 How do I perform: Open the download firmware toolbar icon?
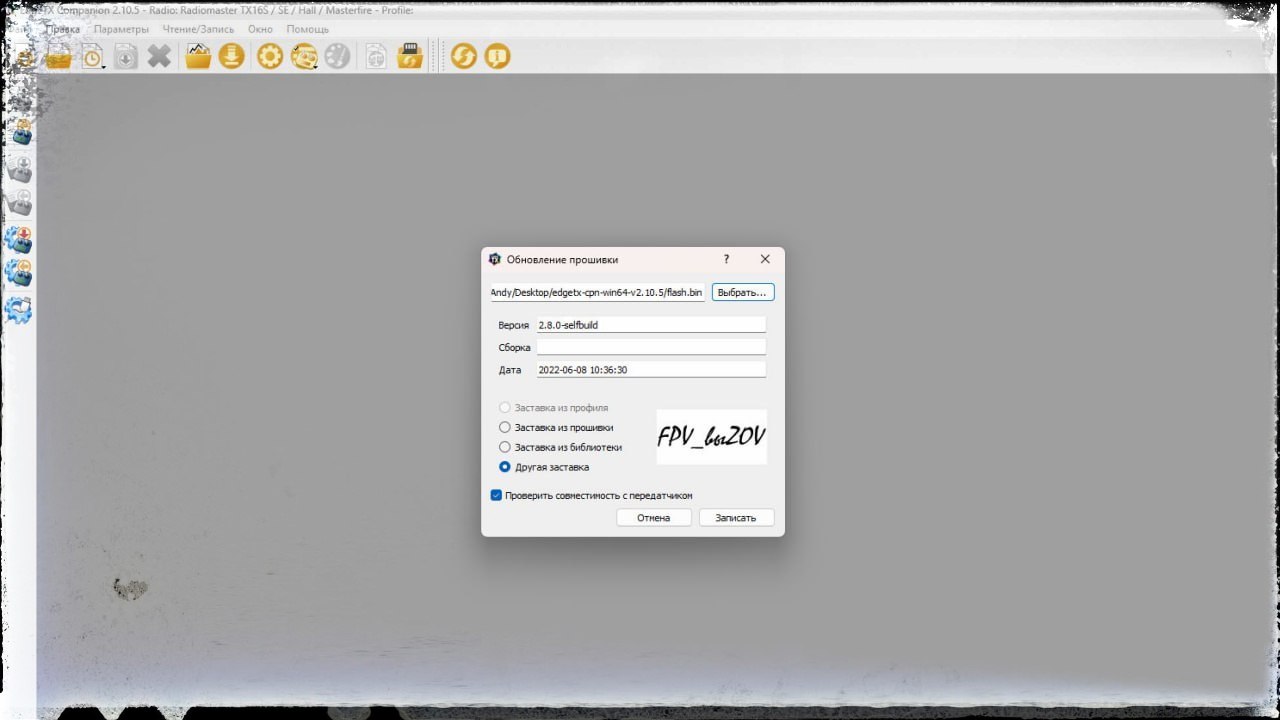pyautogui.click(x=231, y=56)
